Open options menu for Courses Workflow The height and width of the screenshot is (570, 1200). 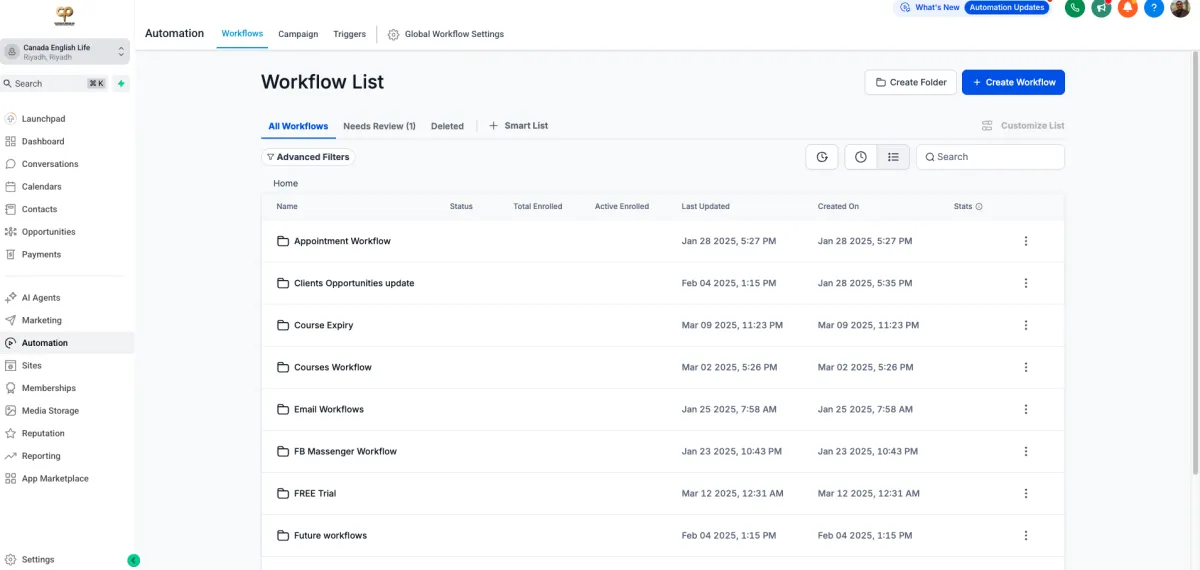click(x=1026, y=367)
